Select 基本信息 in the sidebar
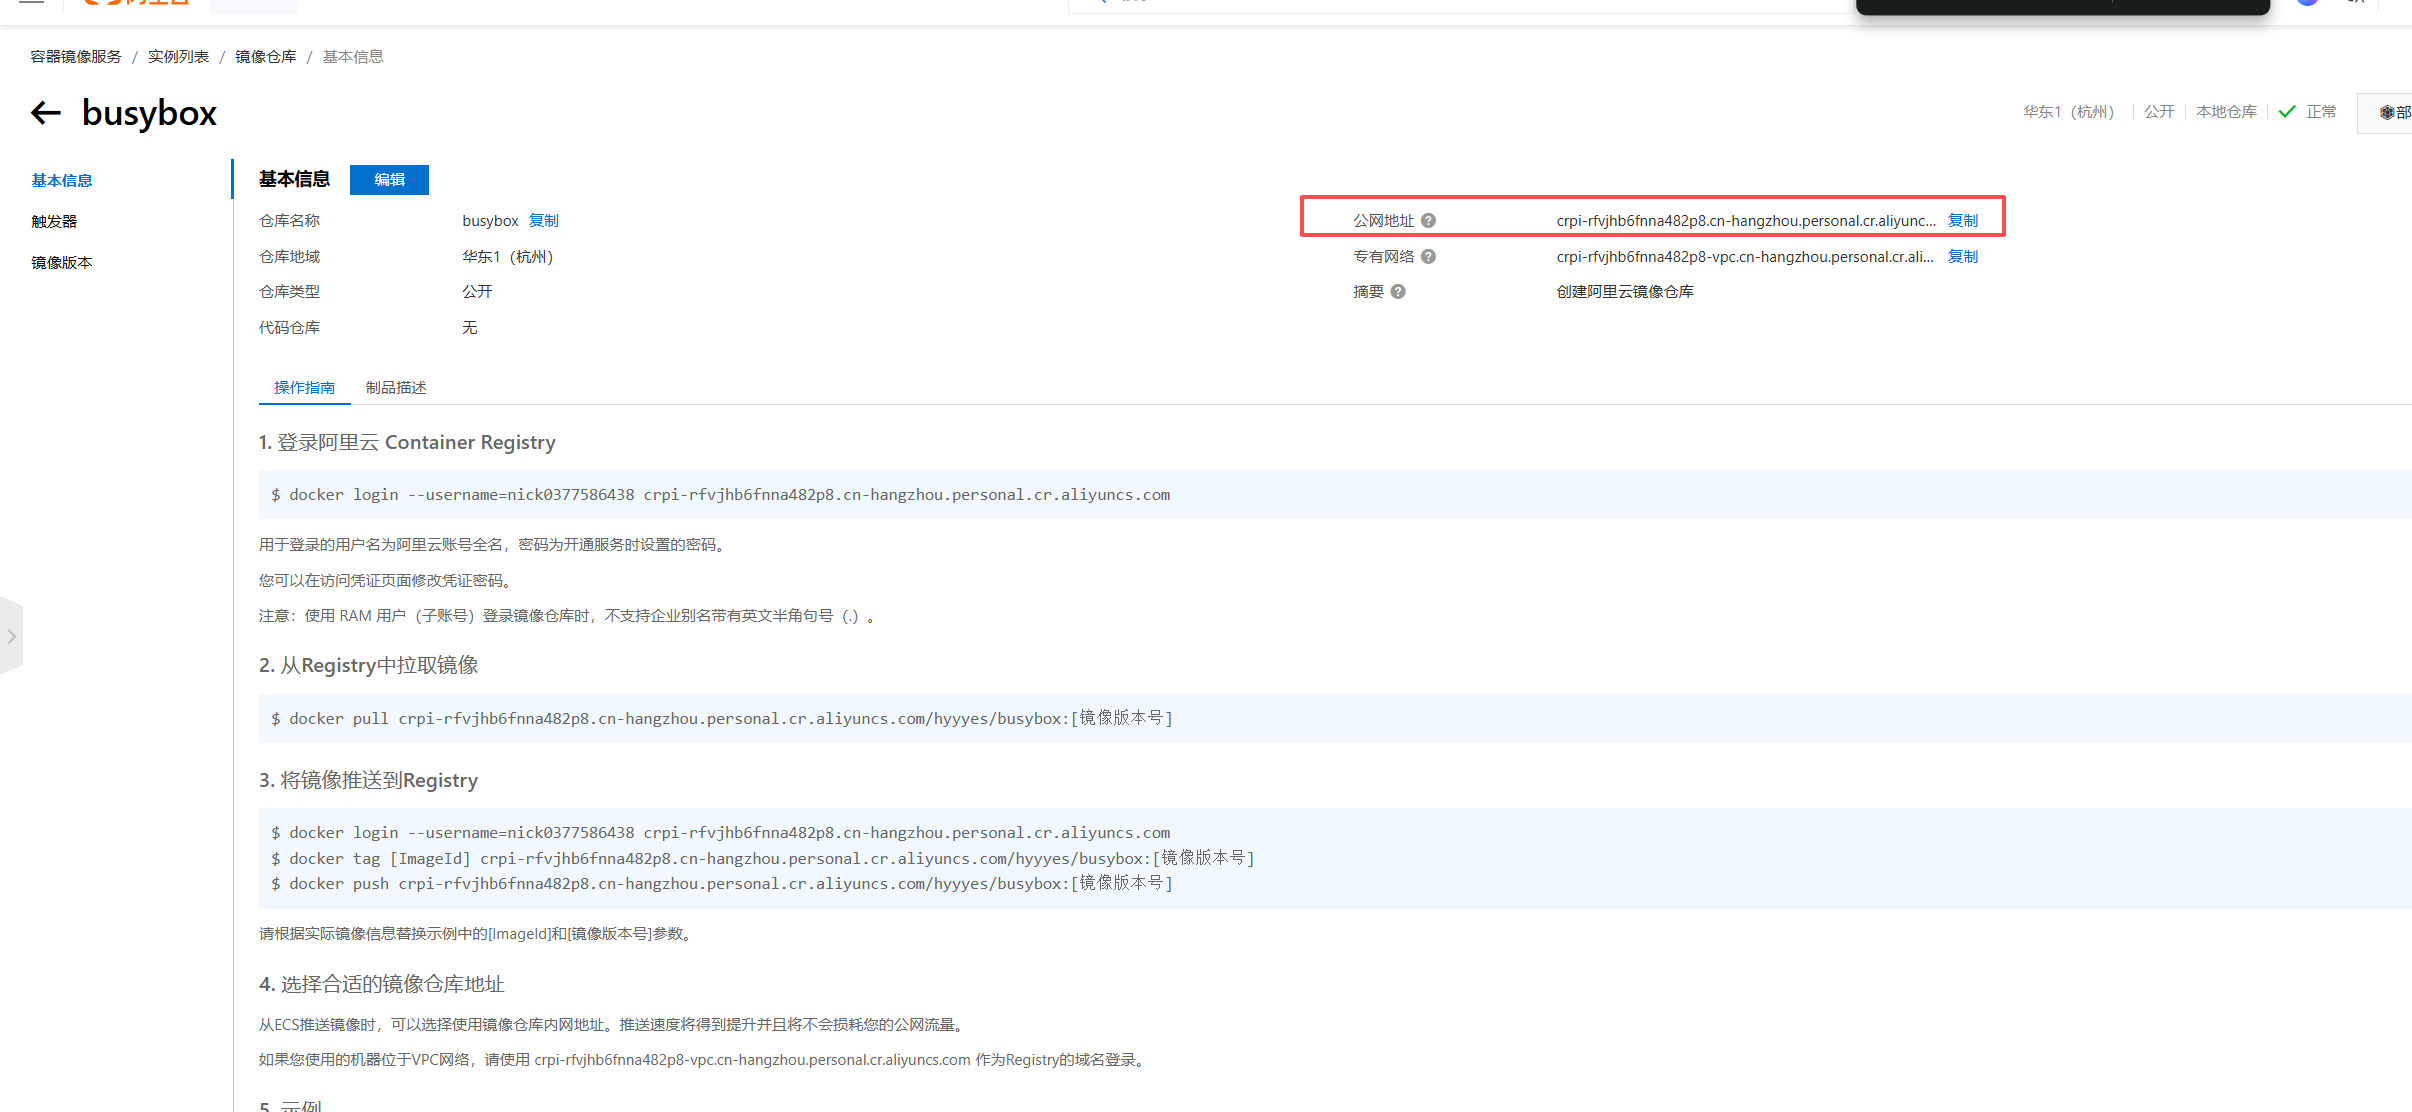Viewport: 2412px width, 1112px height. 62,181
